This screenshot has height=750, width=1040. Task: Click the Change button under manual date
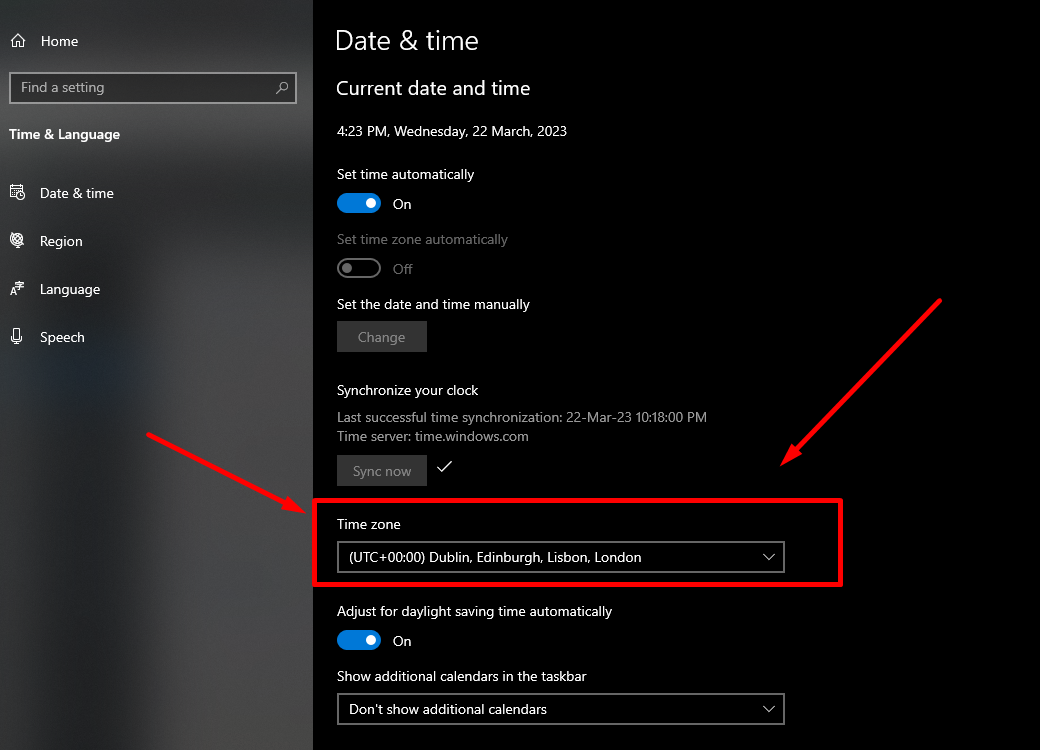point(382,336)
